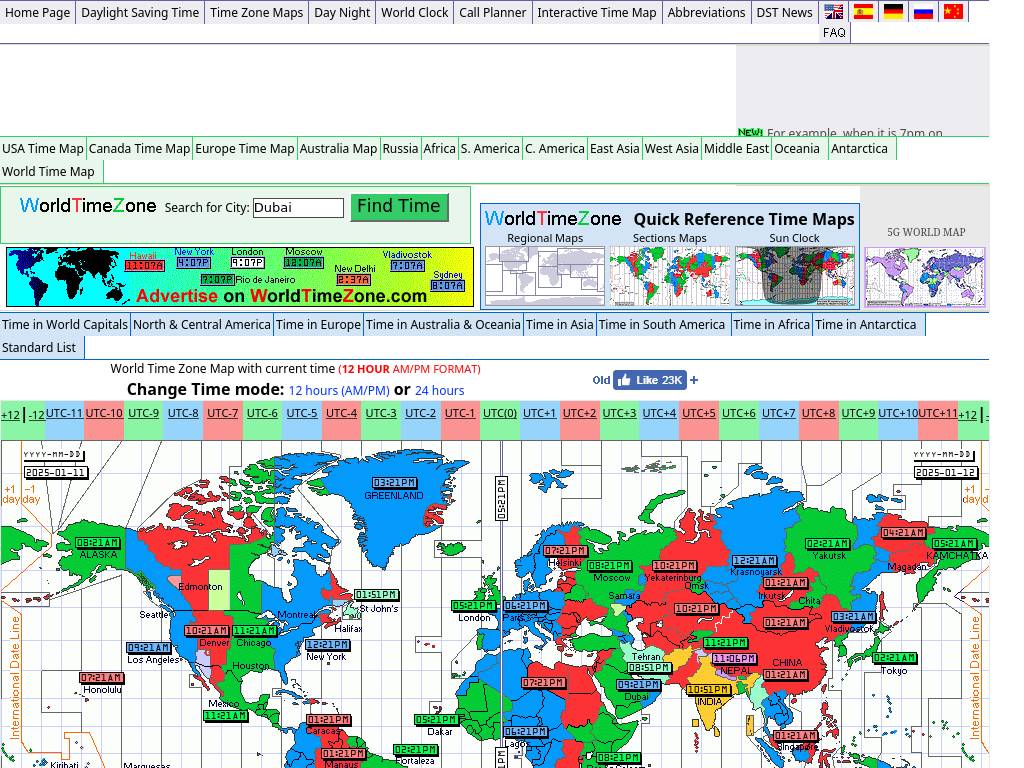
Task: Select the UTC(0) zone header
Action: pyautogui.click(x=500, y=413)
